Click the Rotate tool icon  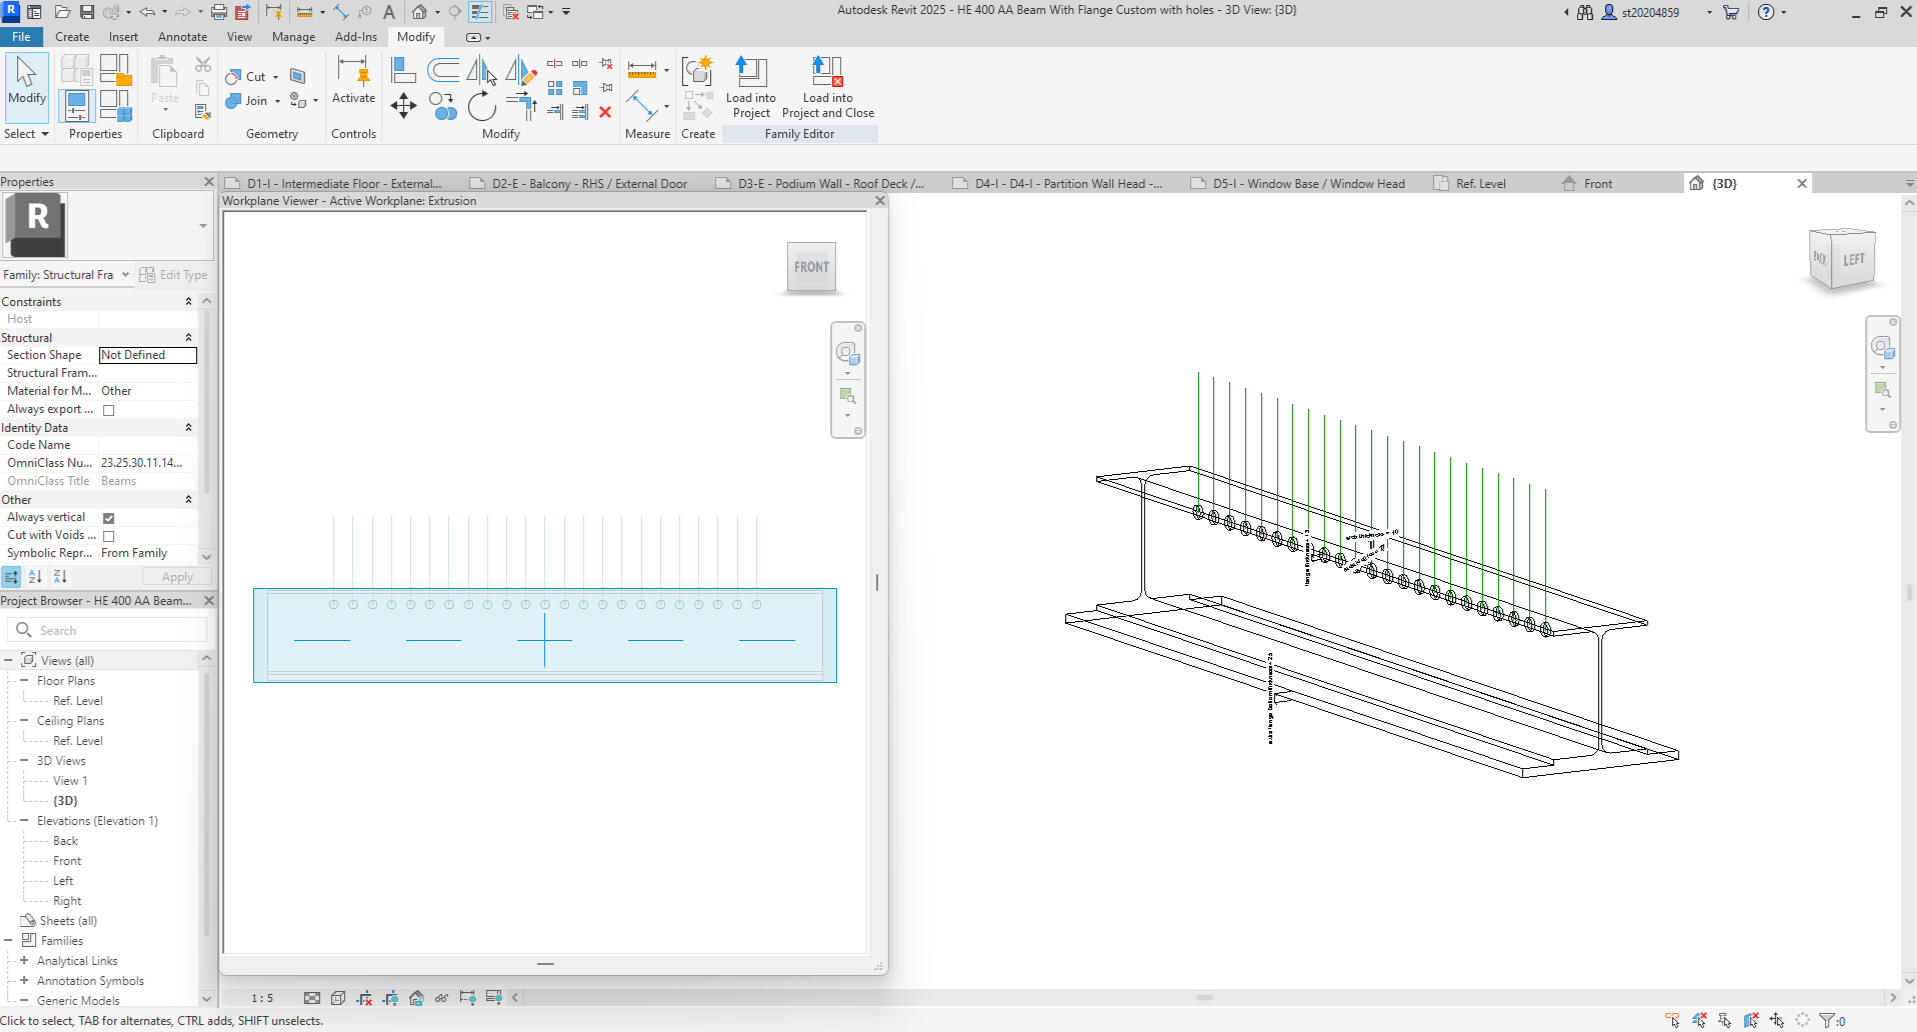pyautogui.click(x=481, y=105)
